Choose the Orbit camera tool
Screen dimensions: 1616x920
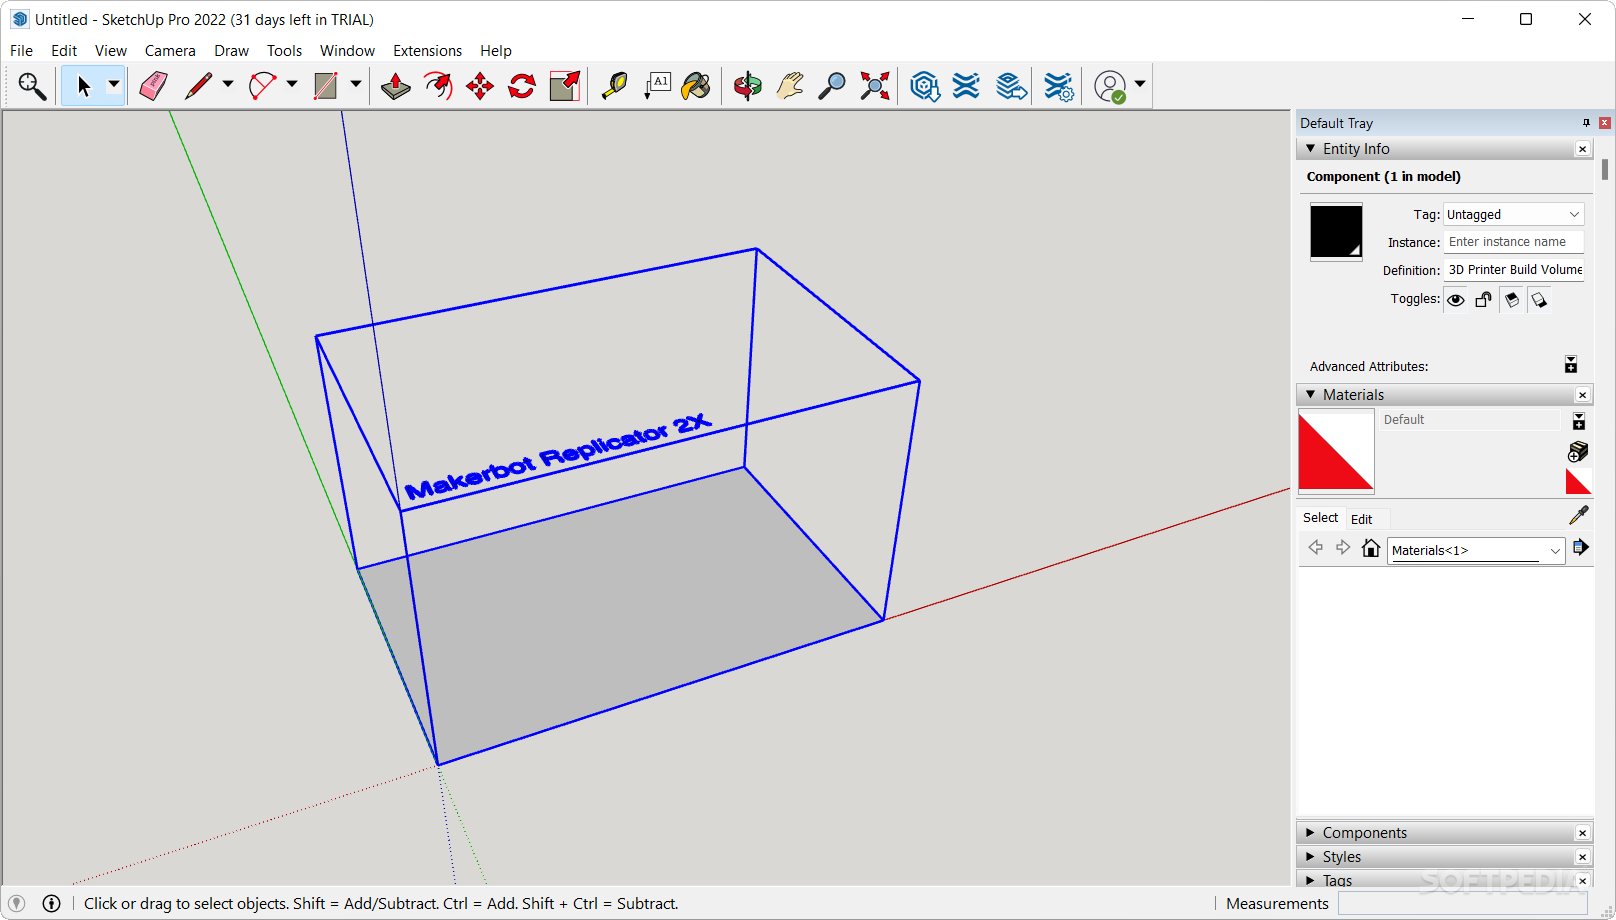pyautogui.click(x=748, y=87)
